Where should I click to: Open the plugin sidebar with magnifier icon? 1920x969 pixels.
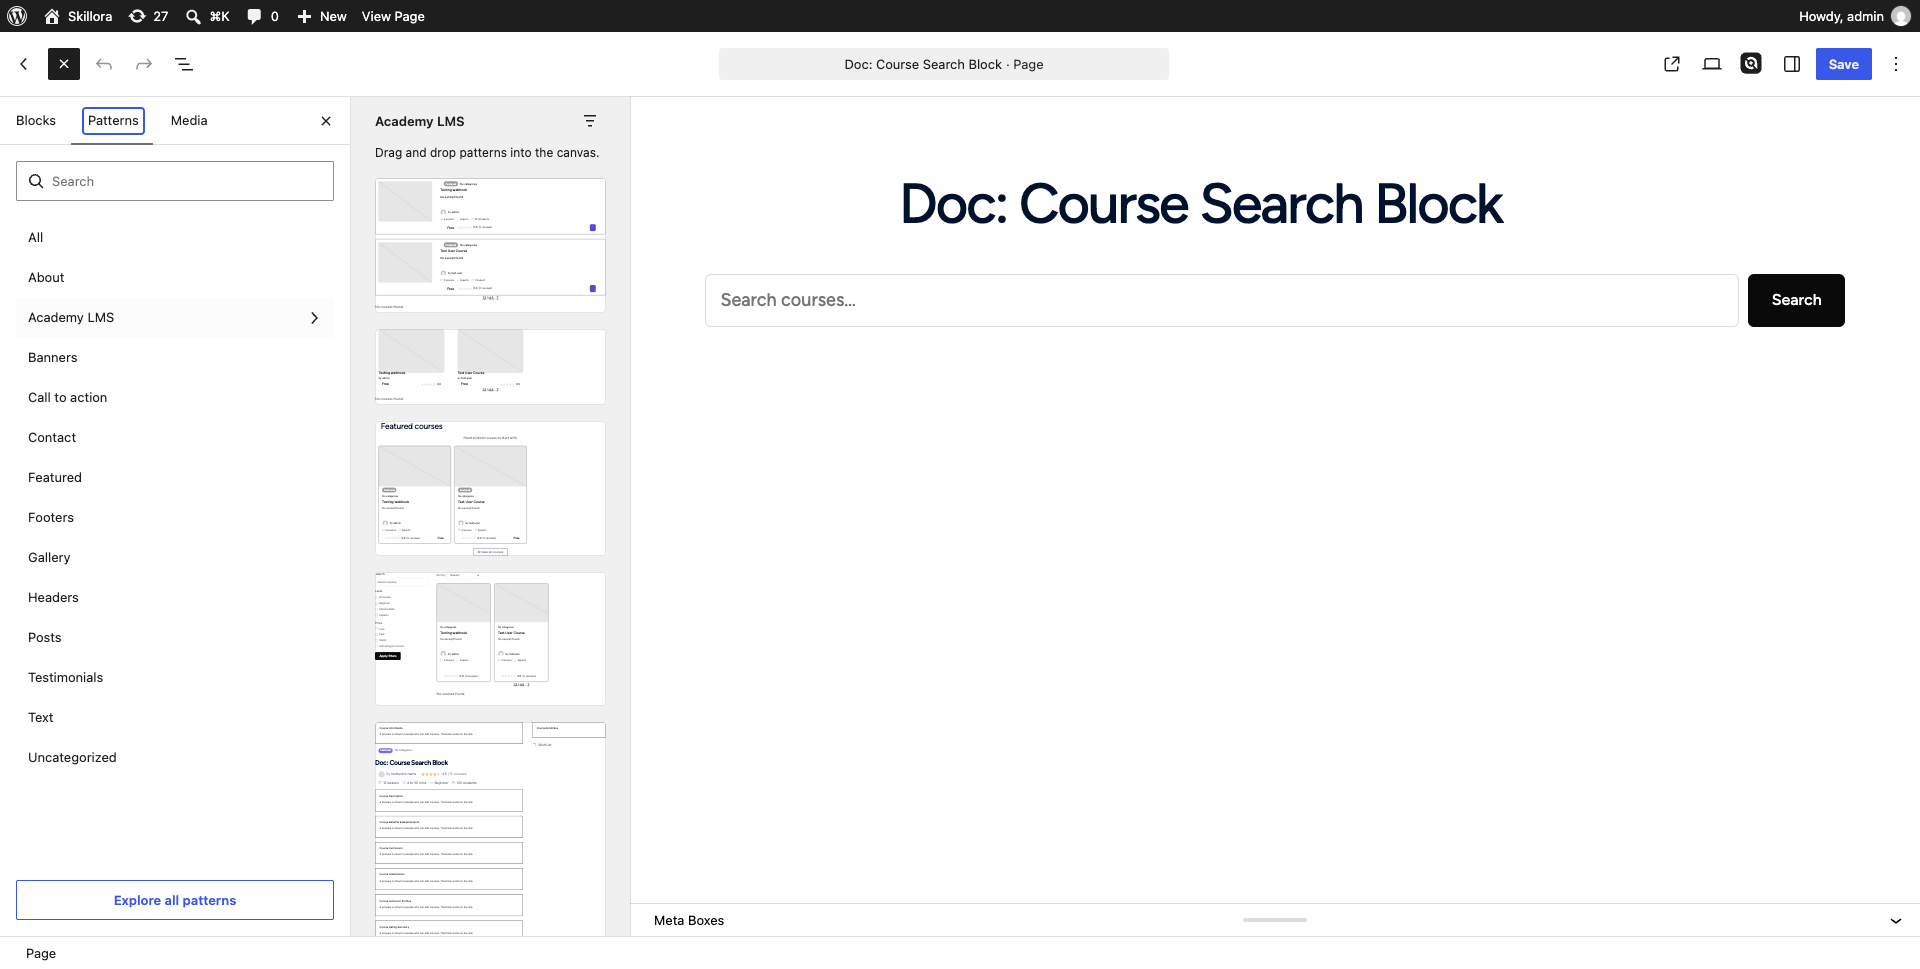coord(1751,64)
